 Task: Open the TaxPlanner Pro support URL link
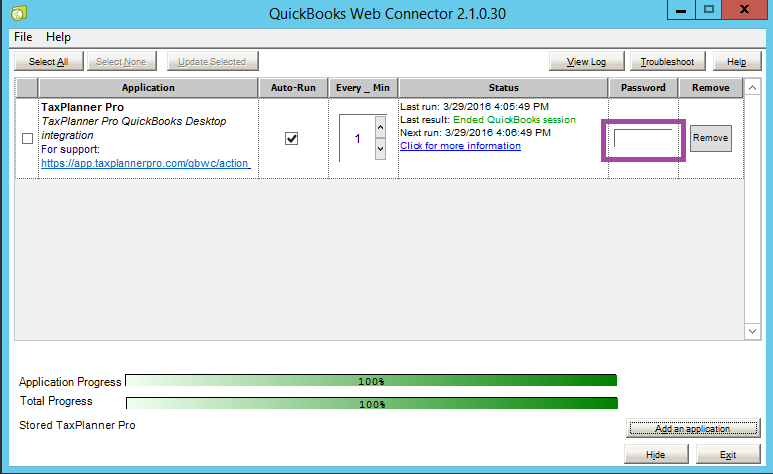point(145,163)
